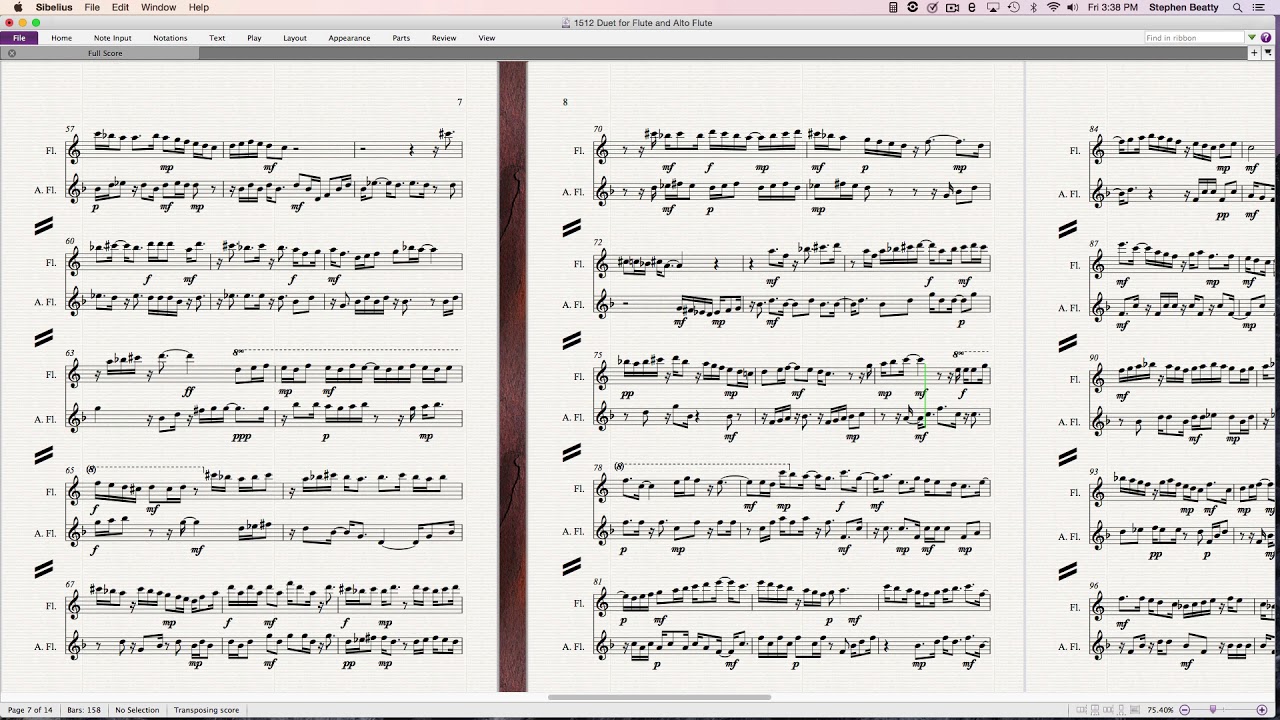Open the Apple menu

[17, 7]
